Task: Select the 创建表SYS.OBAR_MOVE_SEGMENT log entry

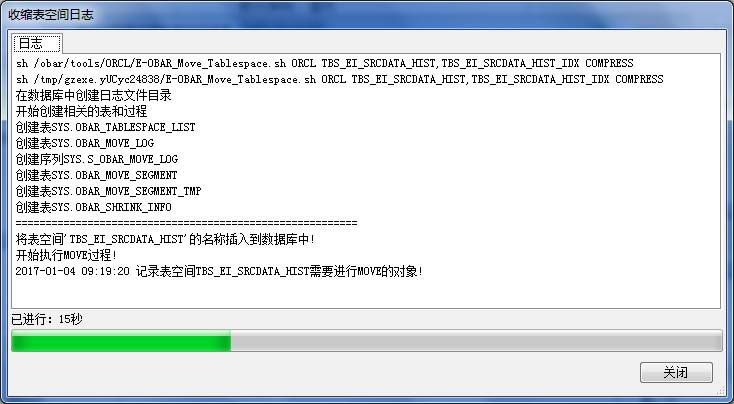Action: [x=96, y=175]
